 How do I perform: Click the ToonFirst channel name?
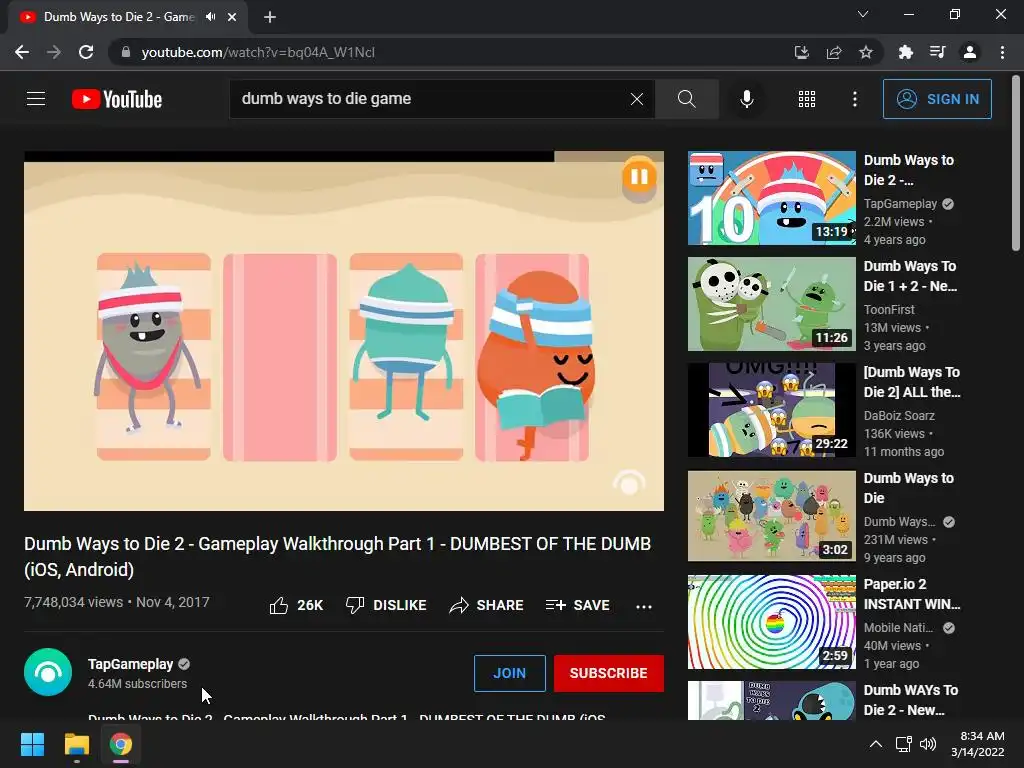click(889, 310)
